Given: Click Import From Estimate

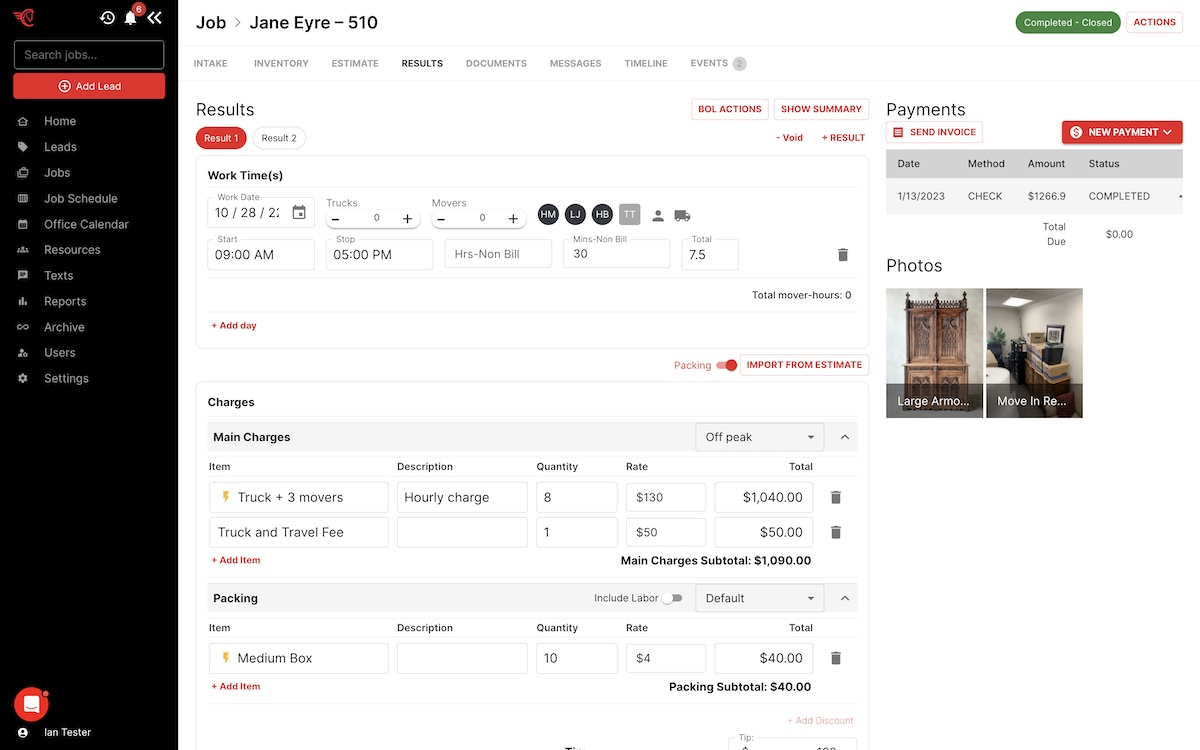Looking at the screenshot, I should (x=804, y=365).
